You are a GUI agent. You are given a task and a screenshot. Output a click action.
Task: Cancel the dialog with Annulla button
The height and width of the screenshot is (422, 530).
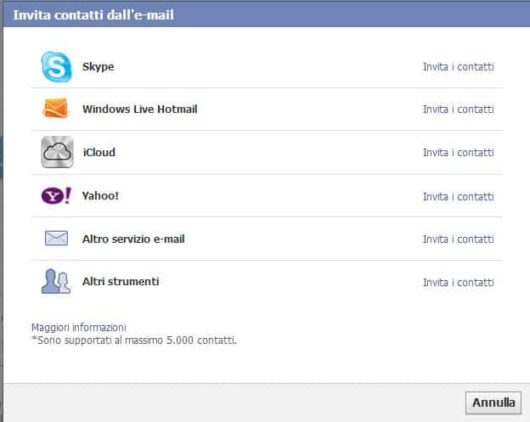click(493, 403)
